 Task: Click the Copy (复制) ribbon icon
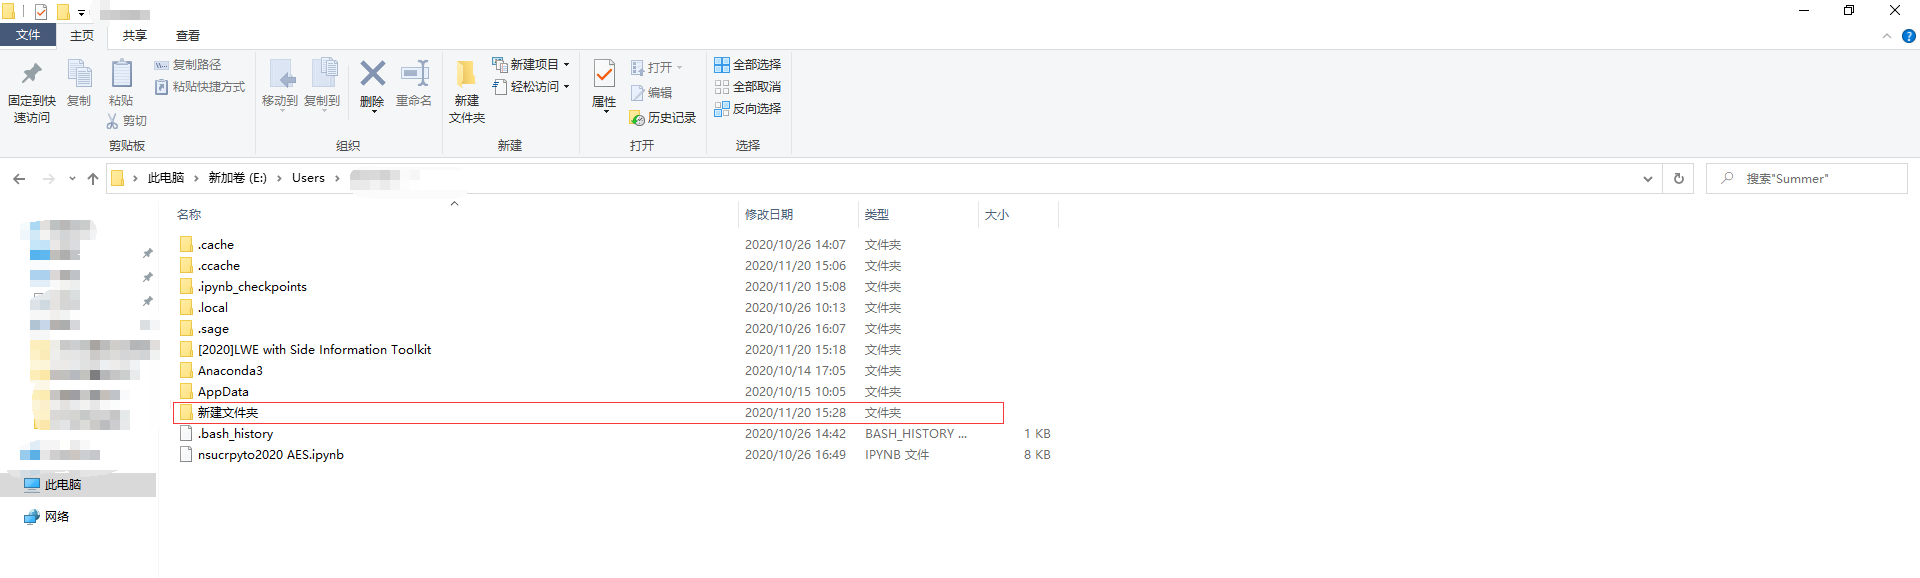79,74
